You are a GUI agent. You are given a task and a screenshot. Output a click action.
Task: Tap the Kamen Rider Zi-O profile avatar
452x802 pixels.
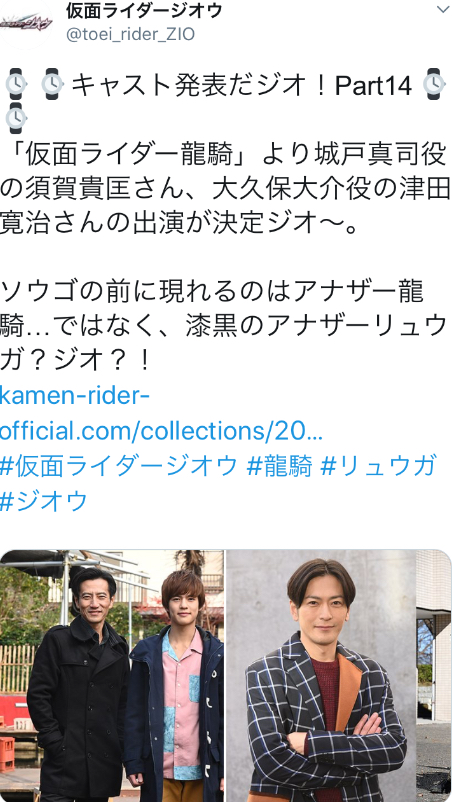26,23
